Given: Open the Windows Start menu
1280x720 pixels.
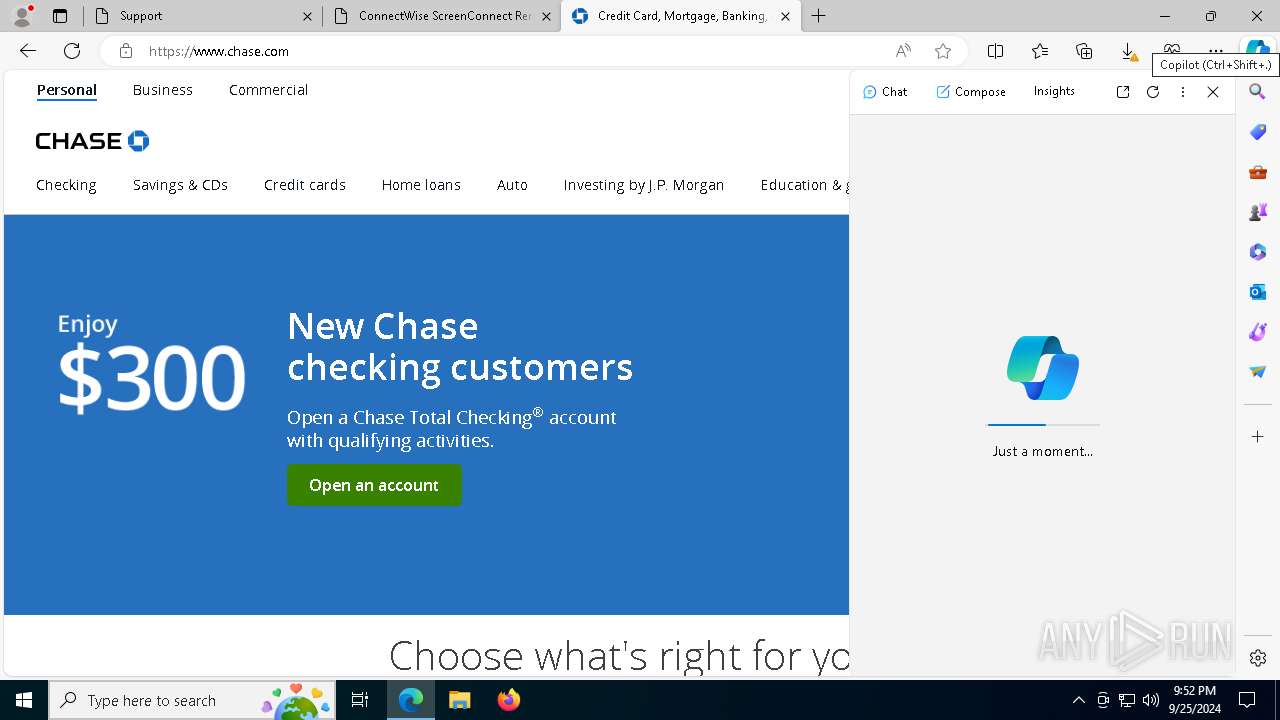Looking at the screenshot, I should 24,700.
